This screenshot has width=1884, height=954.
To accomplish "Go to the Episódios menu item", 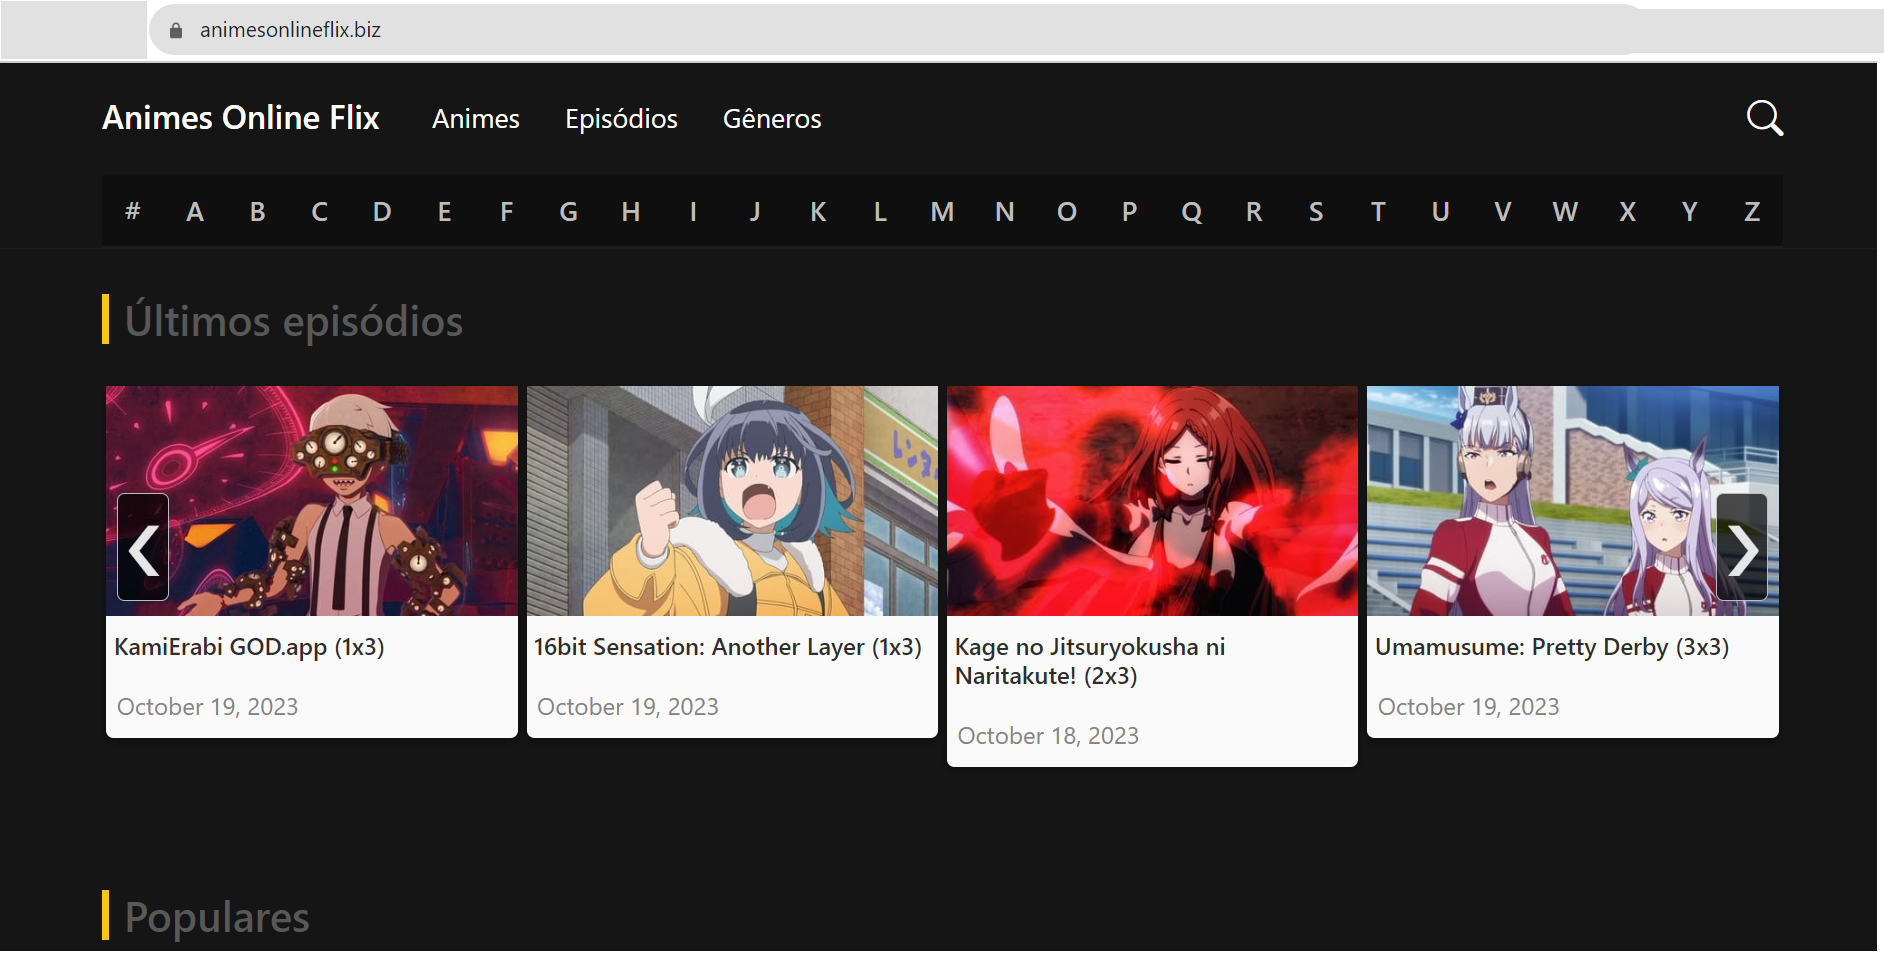I will [x=621, y=119].
